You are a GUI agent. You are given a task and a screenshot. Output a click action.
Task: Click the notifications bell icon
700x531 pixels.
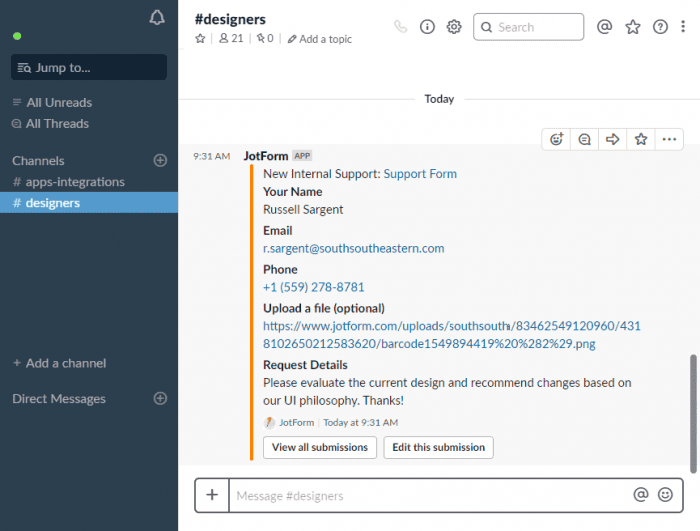tap(156, 18)
